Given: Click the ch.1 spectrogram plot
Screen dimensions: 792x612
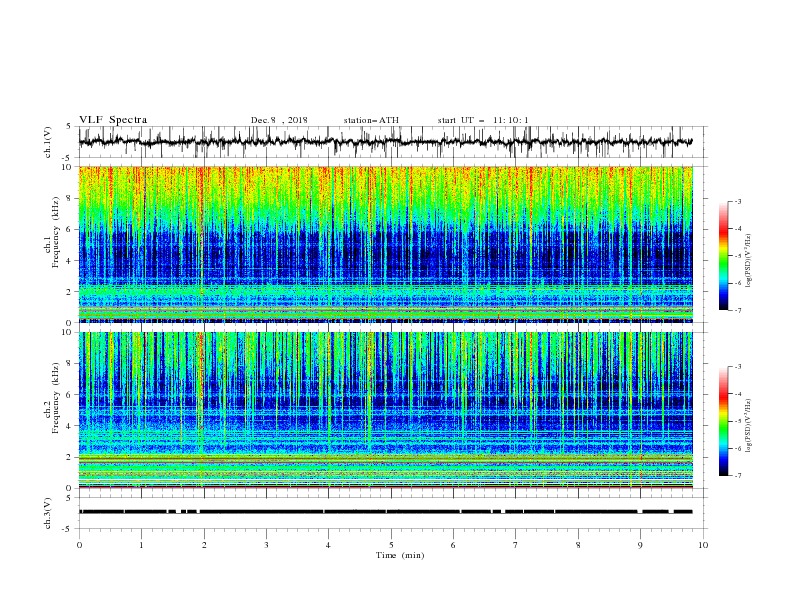Looking at the screenshot, I should 386,244.
